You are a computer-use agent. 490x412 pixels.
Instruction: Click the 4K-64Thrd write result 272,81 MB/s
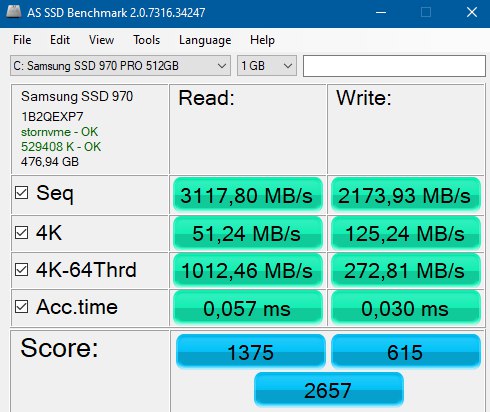(x=406, y=270)
